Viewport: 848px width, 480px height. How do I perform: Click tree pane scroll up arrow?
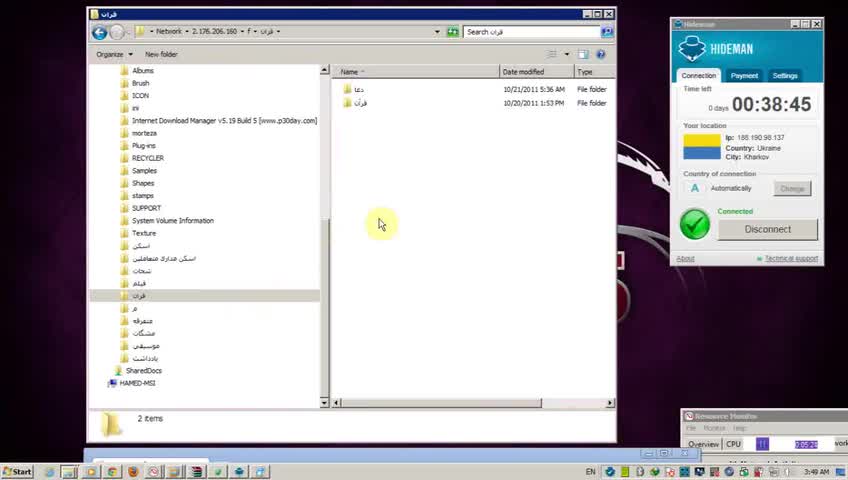324,70
